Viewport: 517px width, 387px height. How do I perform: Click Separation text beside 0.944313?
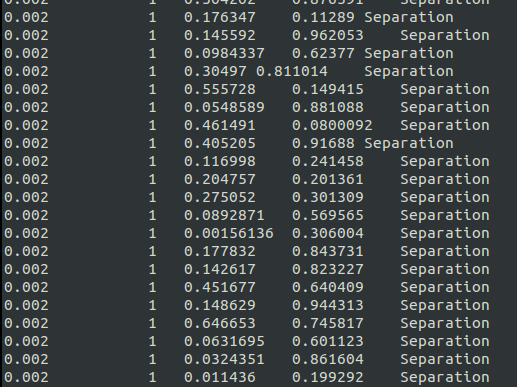(x=445, y=306)
